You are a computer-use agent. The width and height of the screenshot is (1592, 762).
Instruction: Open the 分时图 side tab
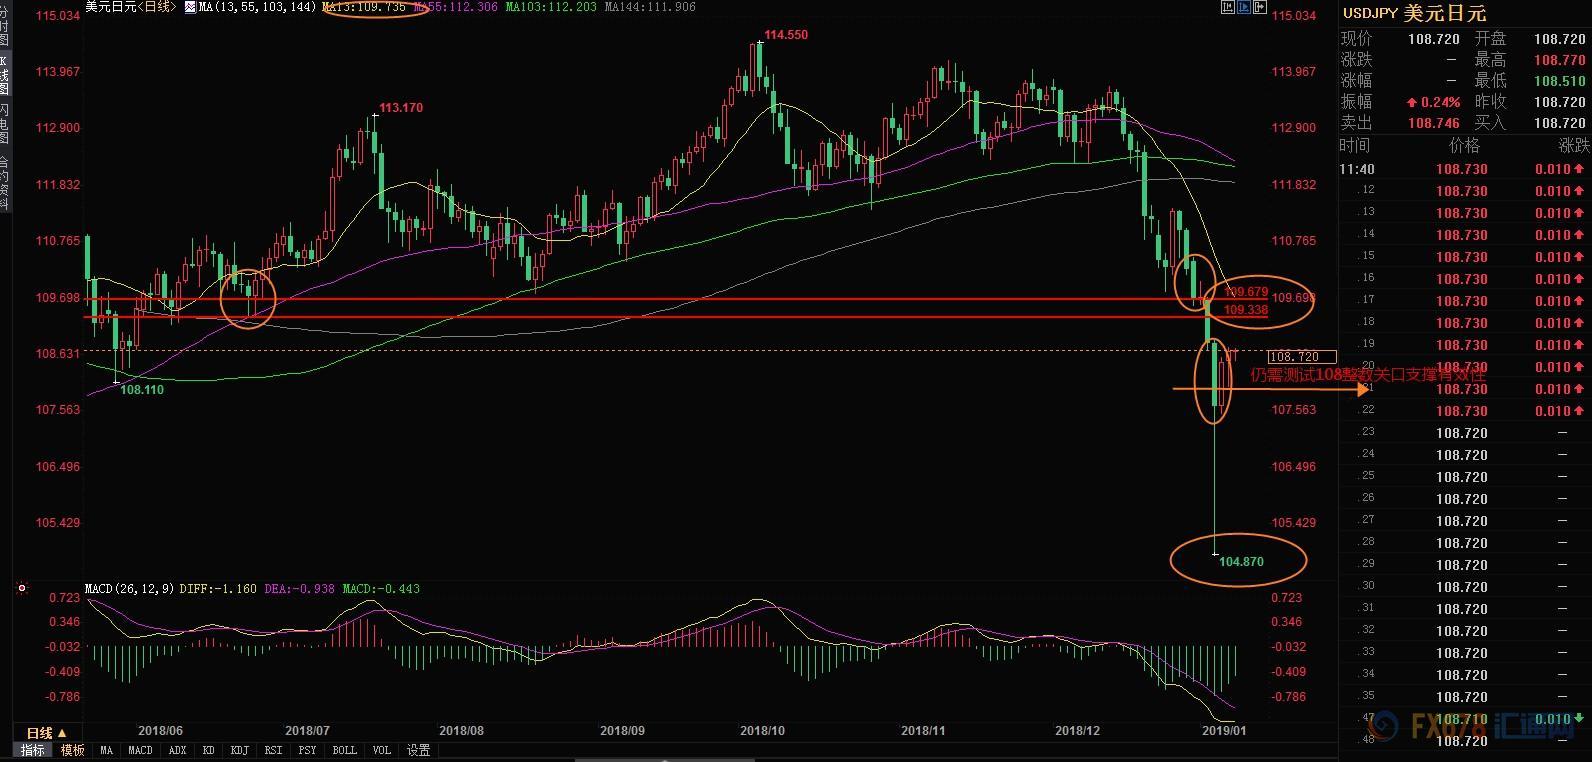pyautogui.click(x=4, y=27)
